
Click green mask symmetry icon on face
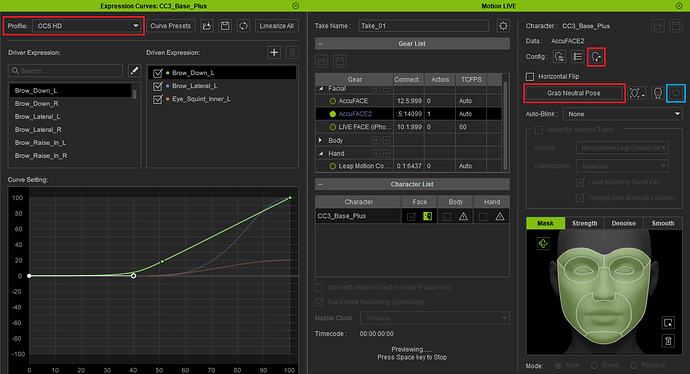[x=543, y=243]
